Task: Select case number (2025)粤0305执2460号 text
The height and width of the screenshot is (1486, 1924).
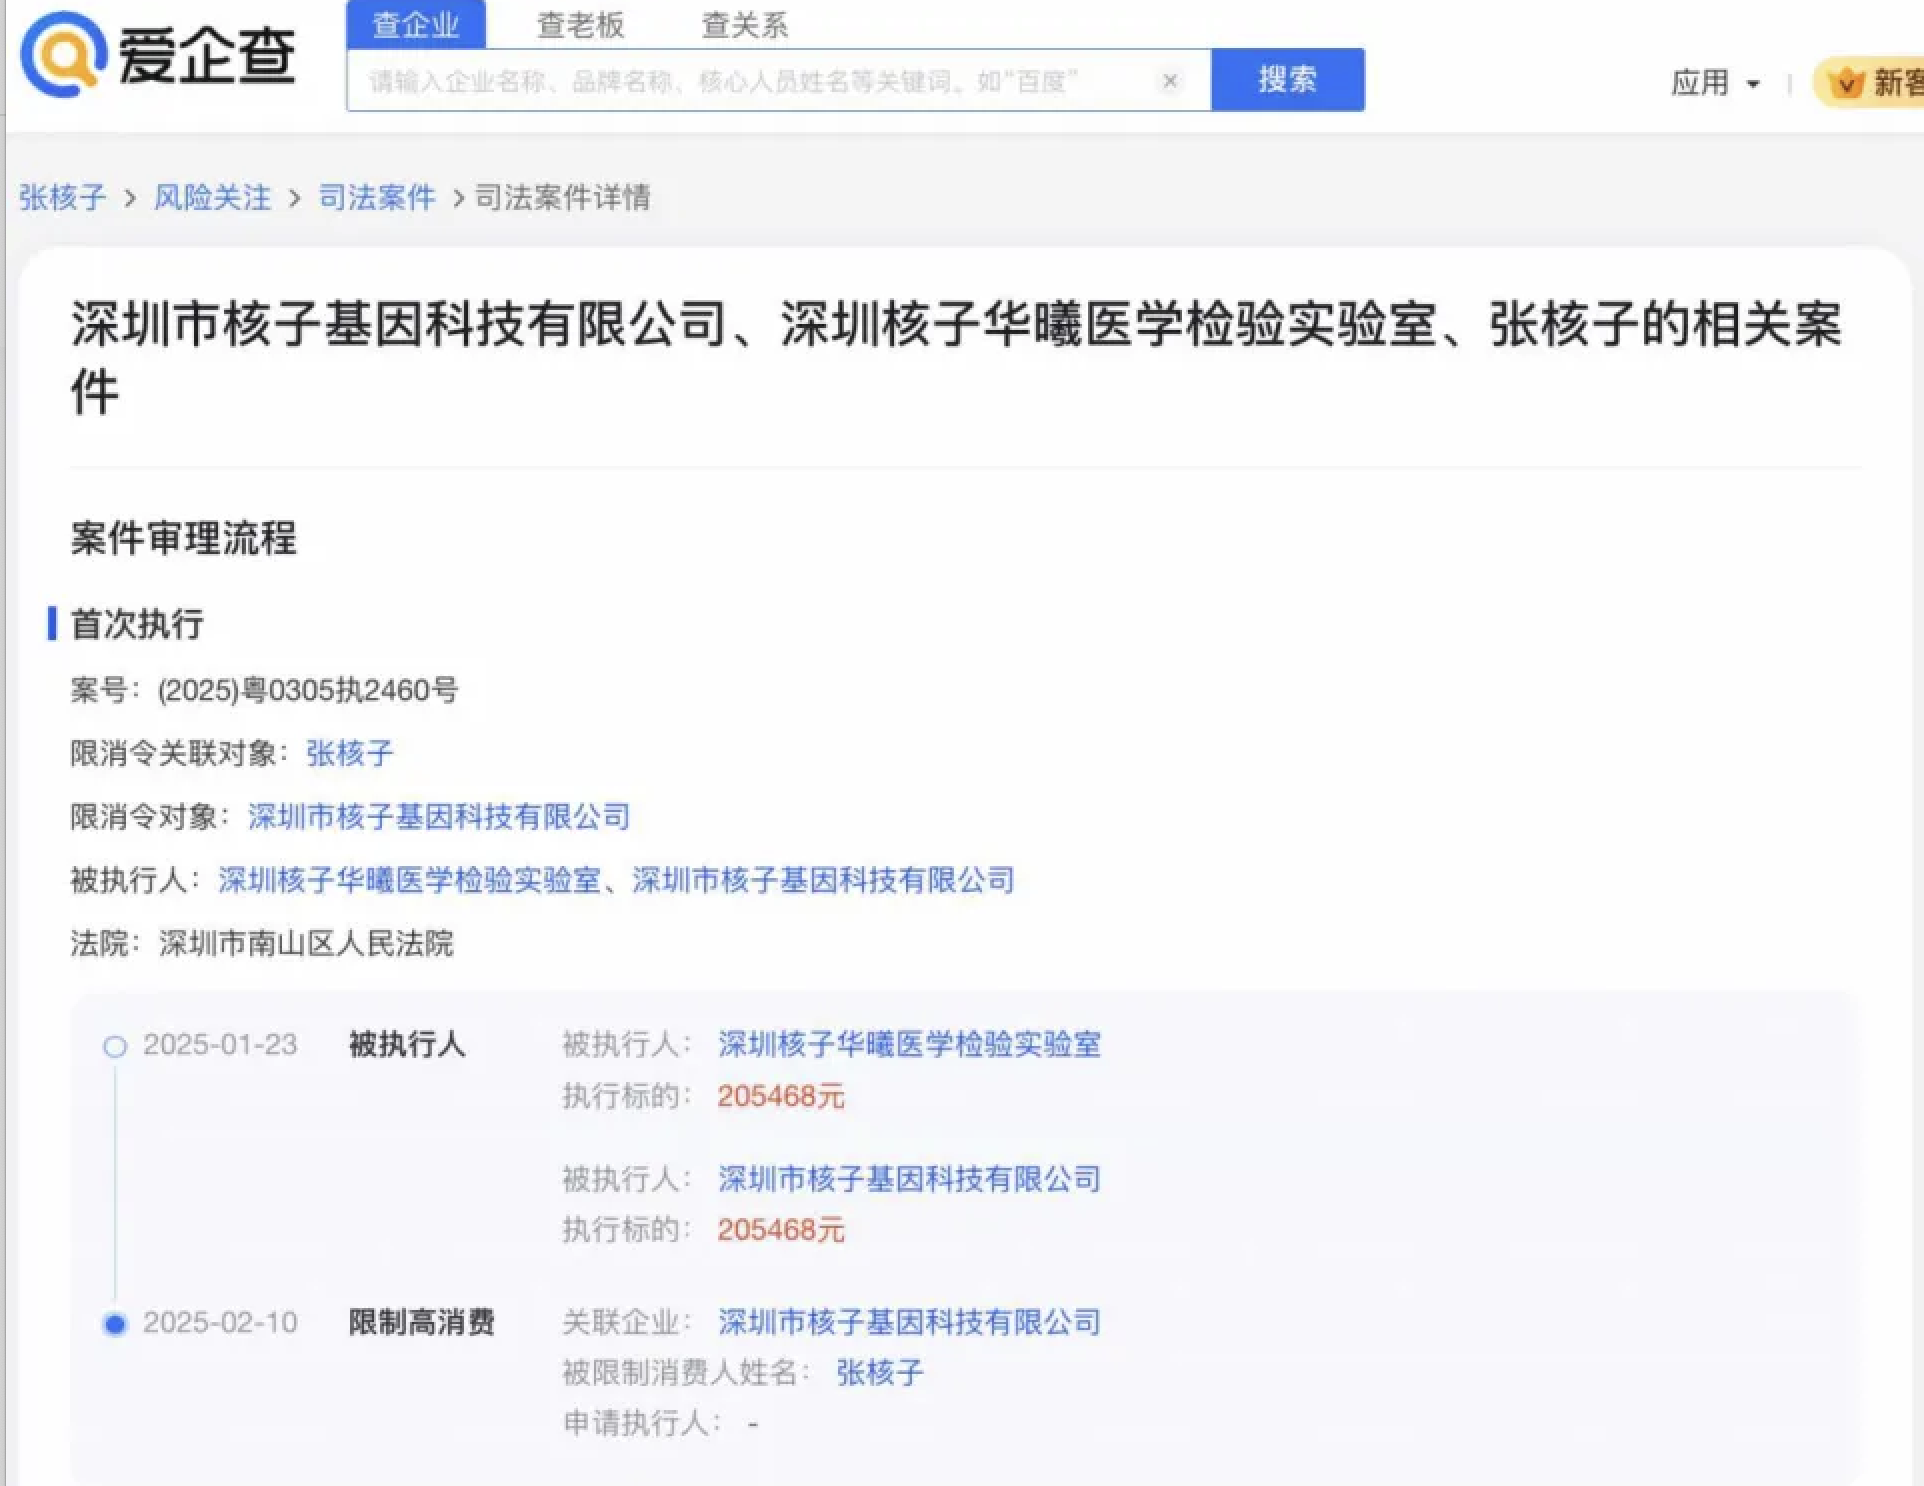Action: pos(308,691)
